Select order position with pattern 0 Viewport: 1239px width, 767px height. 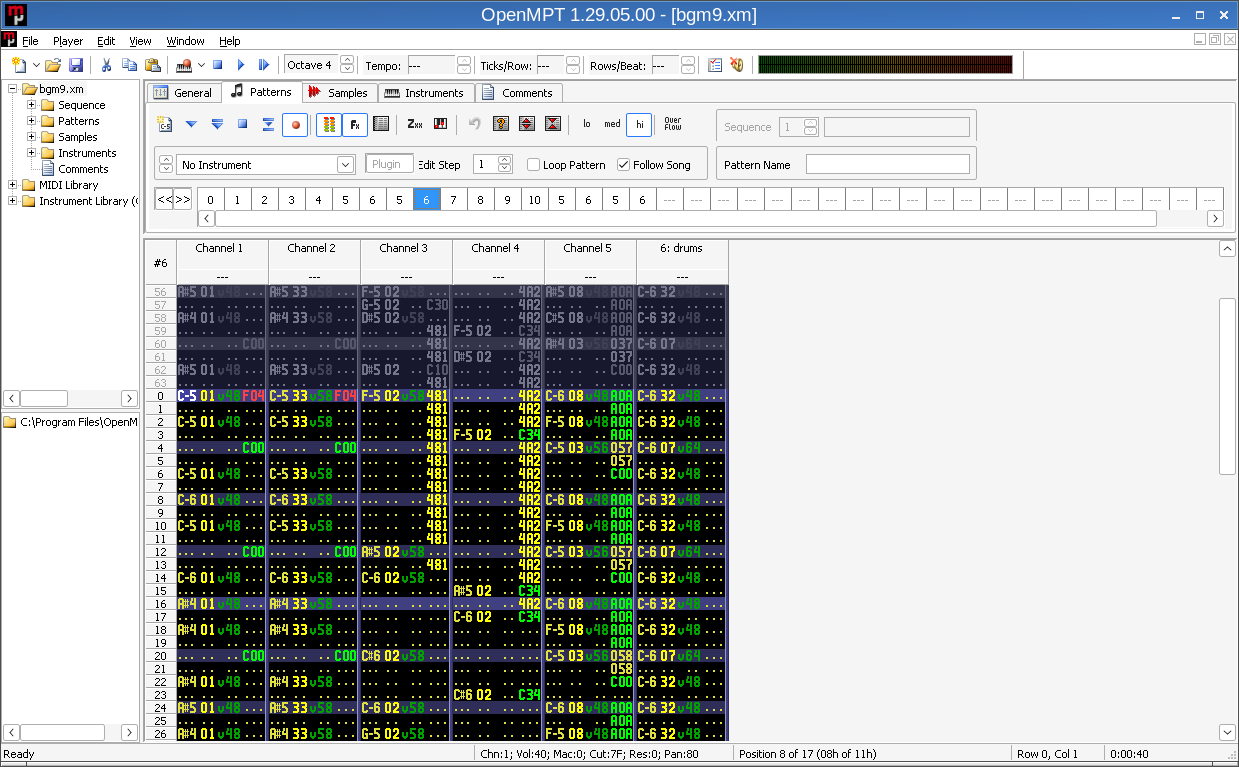(210, 200)
